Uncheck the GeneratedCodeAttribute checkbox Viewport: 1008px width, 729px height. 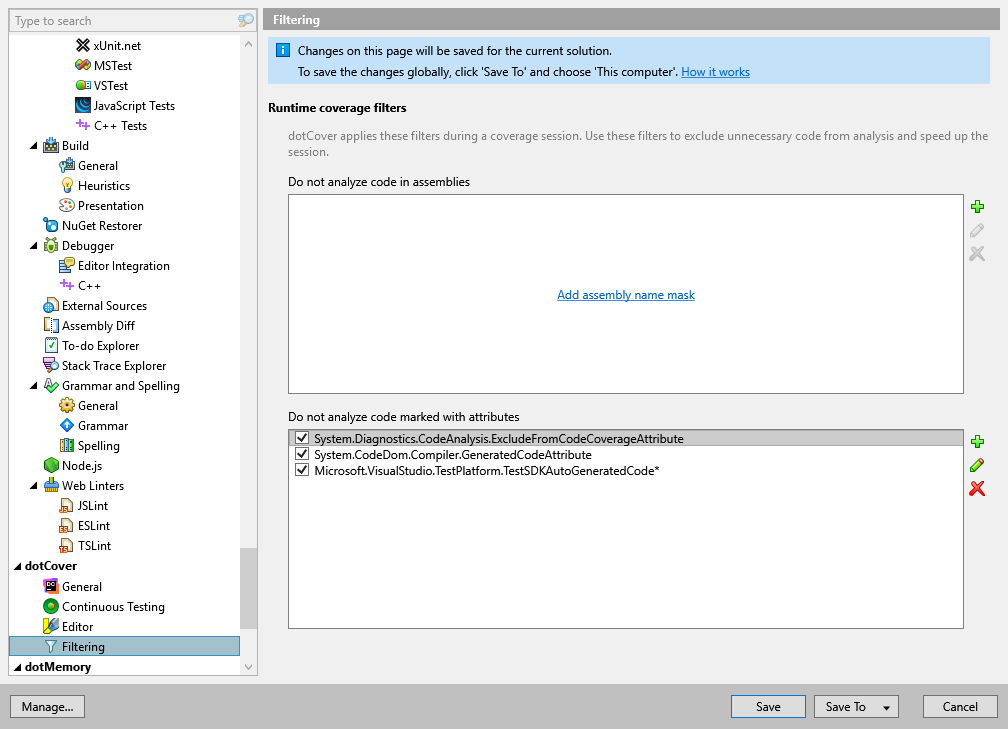click(x=302, y=454)
